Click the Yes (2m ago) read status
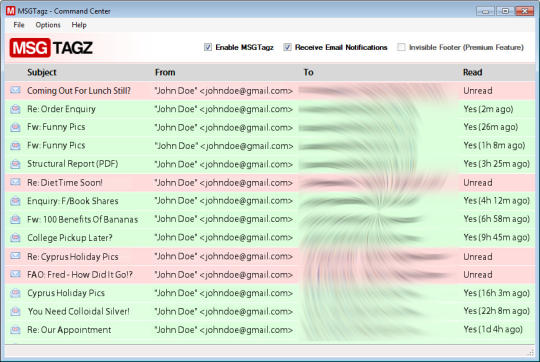 click(x=488, y=109)
